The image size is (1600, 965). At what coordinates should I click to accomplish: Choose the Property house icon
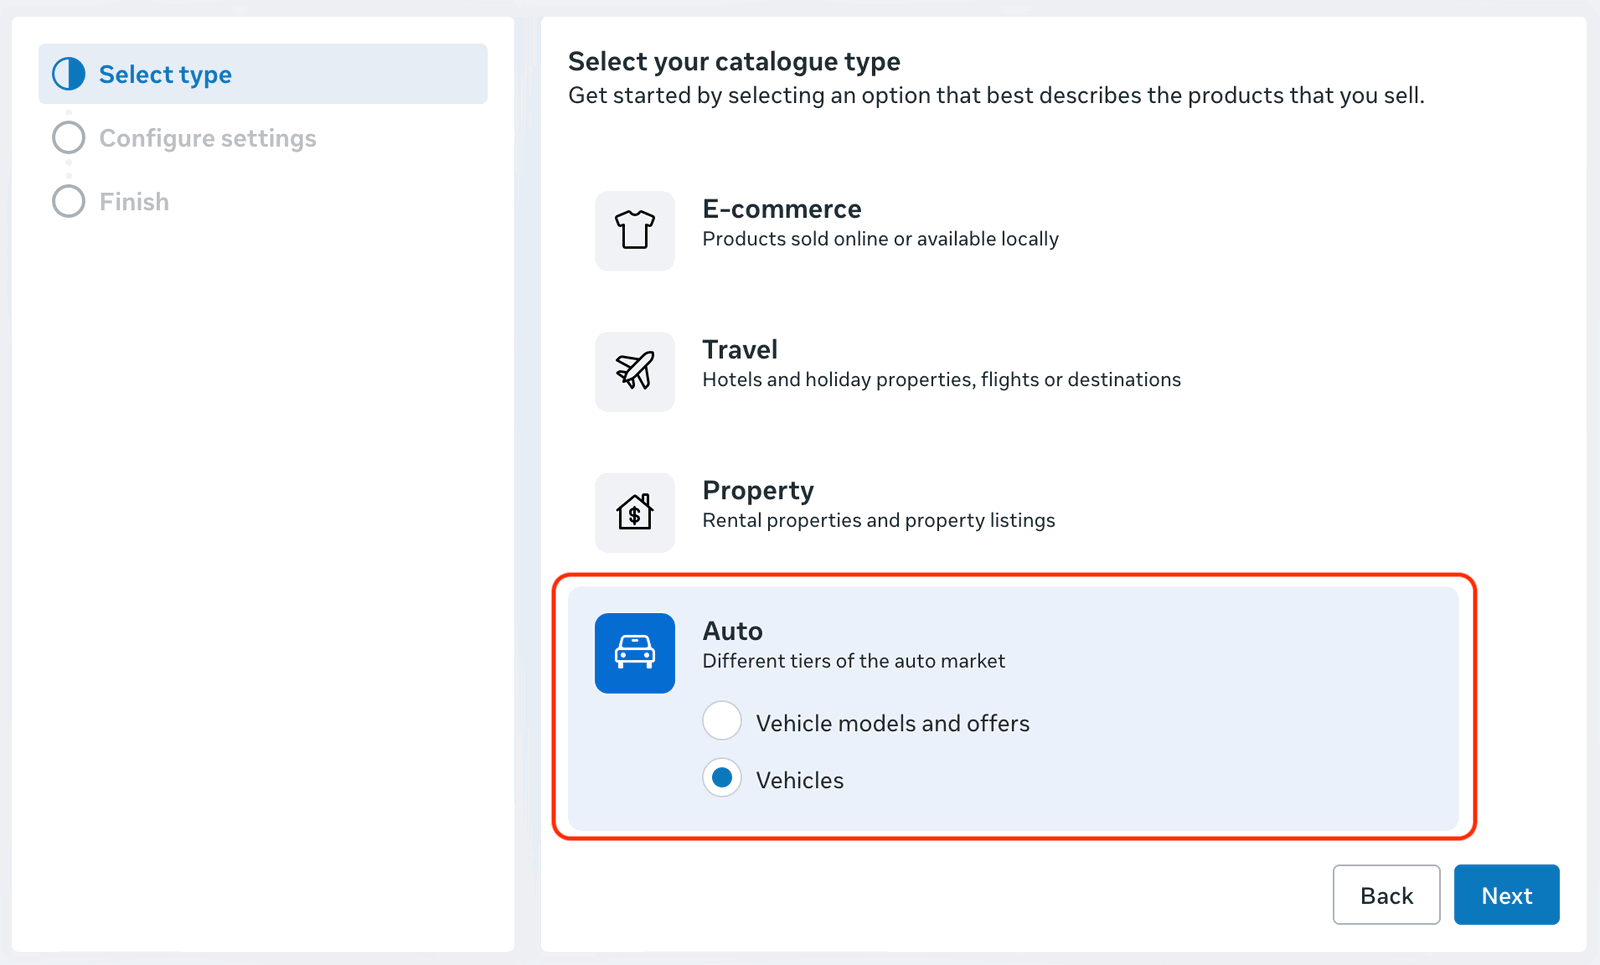click(634, 512)
